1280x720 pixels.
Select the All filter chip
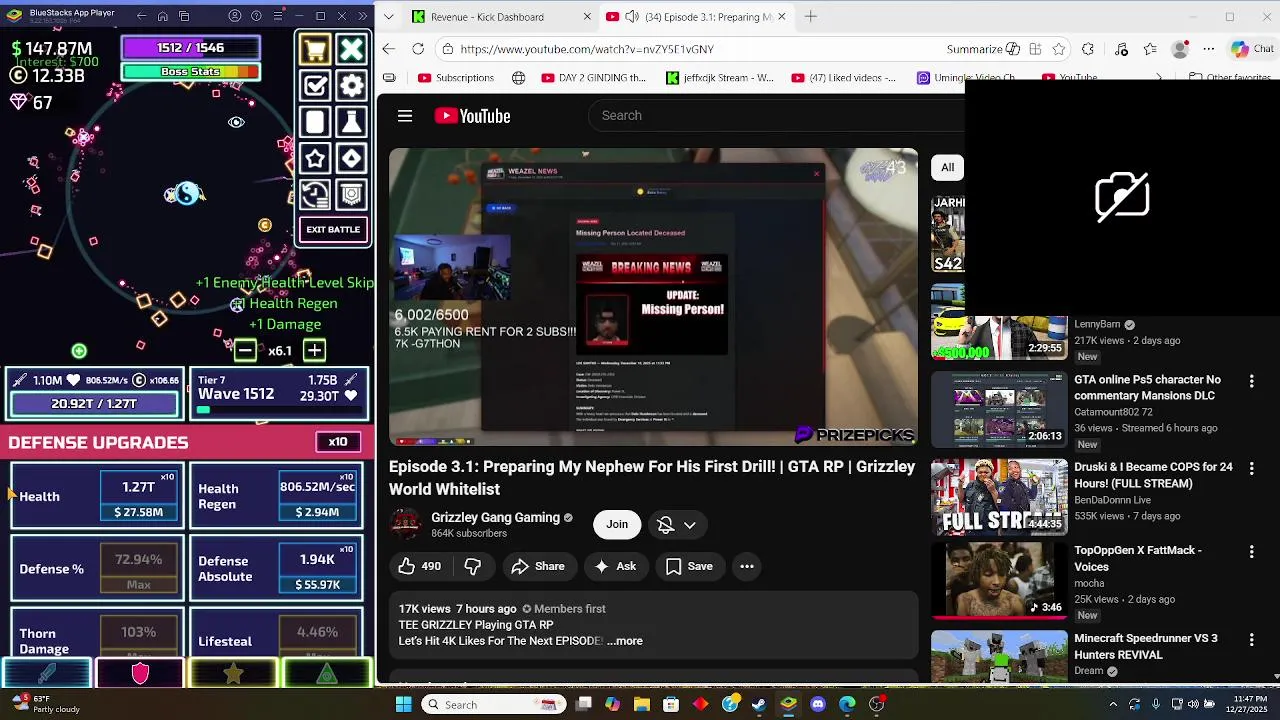point(947,168)
